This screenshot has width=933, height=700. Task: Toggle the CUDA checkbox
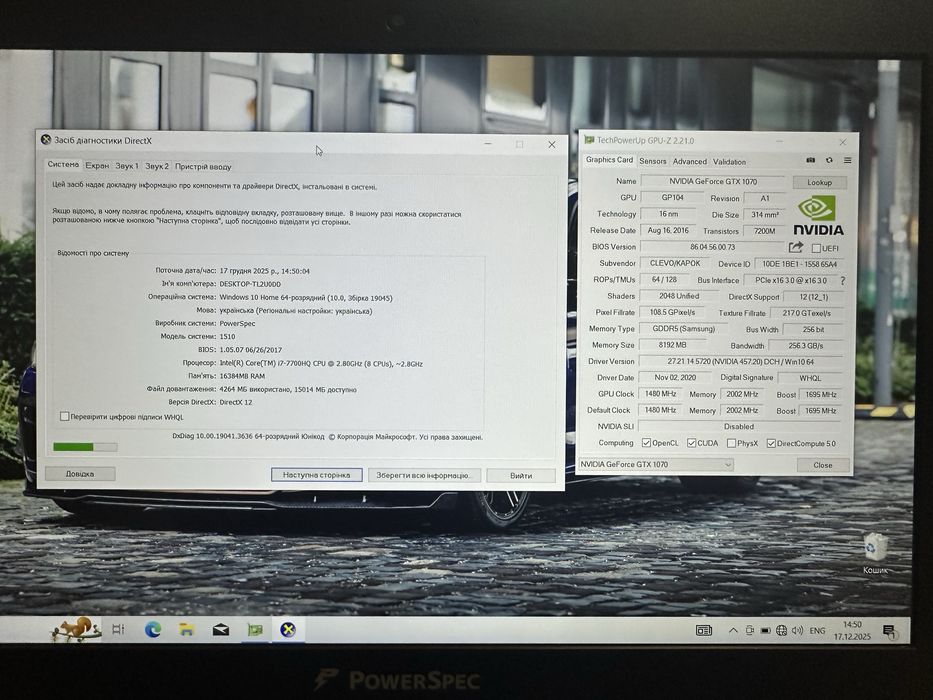click(691, 443)
